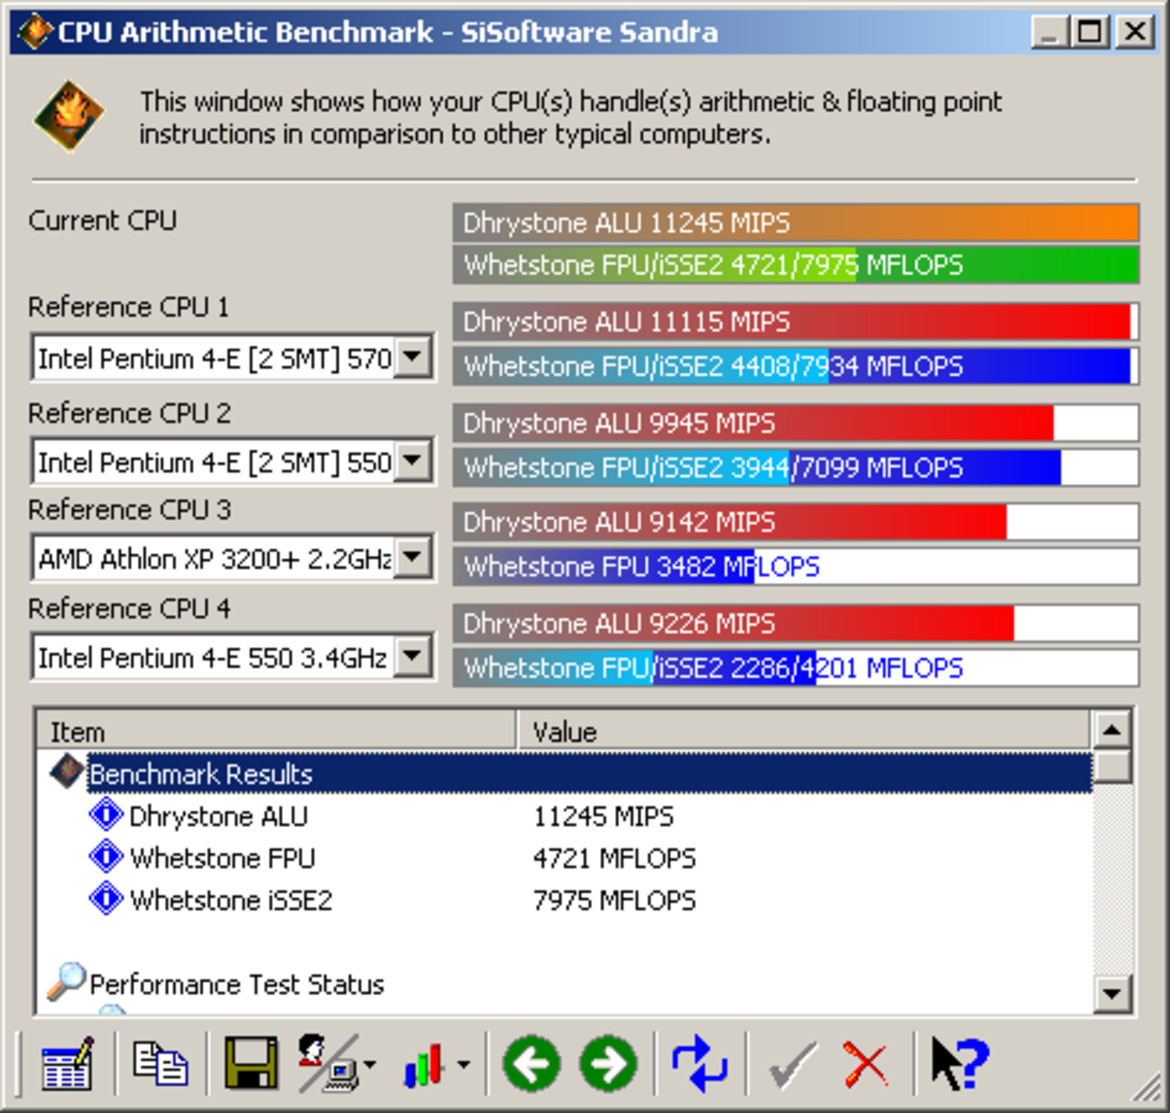This screenshot has height=1113, width=1170.
Task: Click the Sandra title bar icon
Action: pos(34,32)
